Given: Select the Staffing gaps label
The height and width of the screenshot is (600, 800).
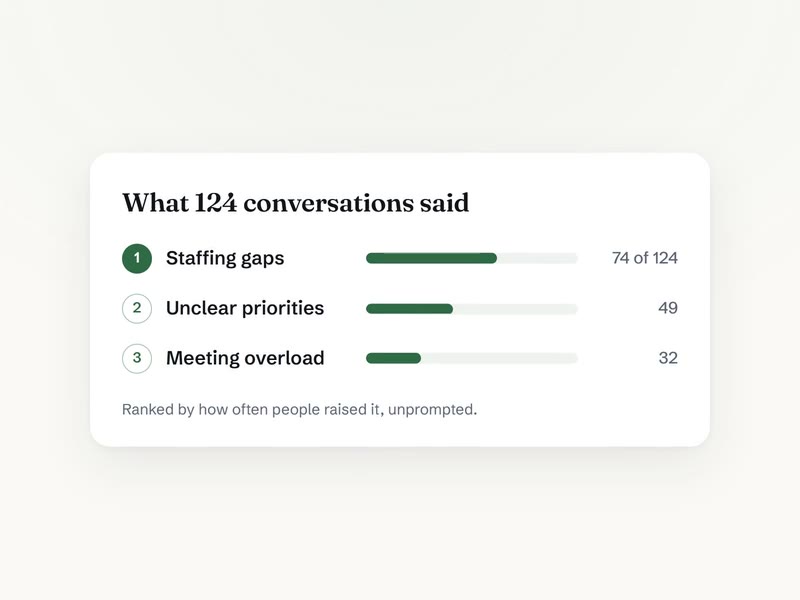Looking at the screenshot, I should pyautogui.click(x=225, y=258).
